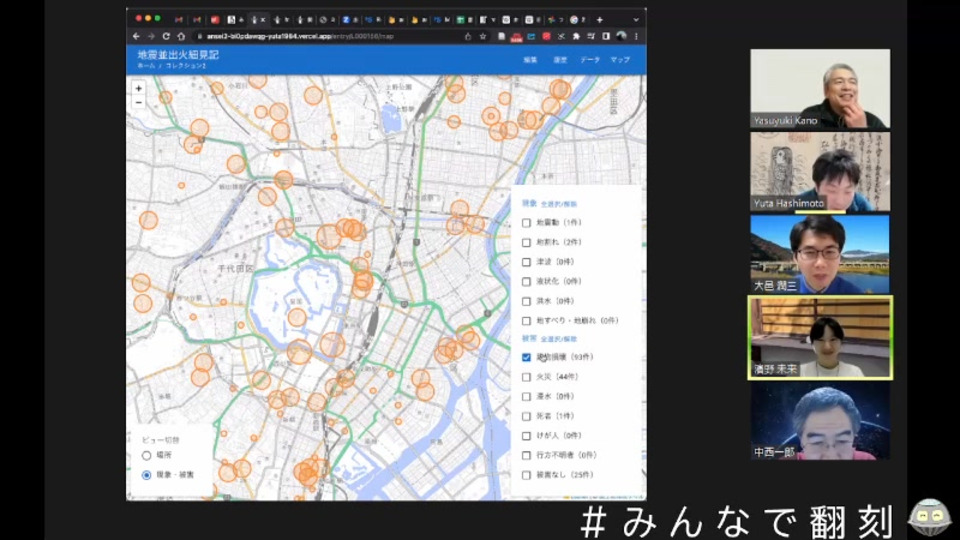Viewport: 960px width, 540px height.
Task: Expand the tab search chevron
Action: (636, 20)
